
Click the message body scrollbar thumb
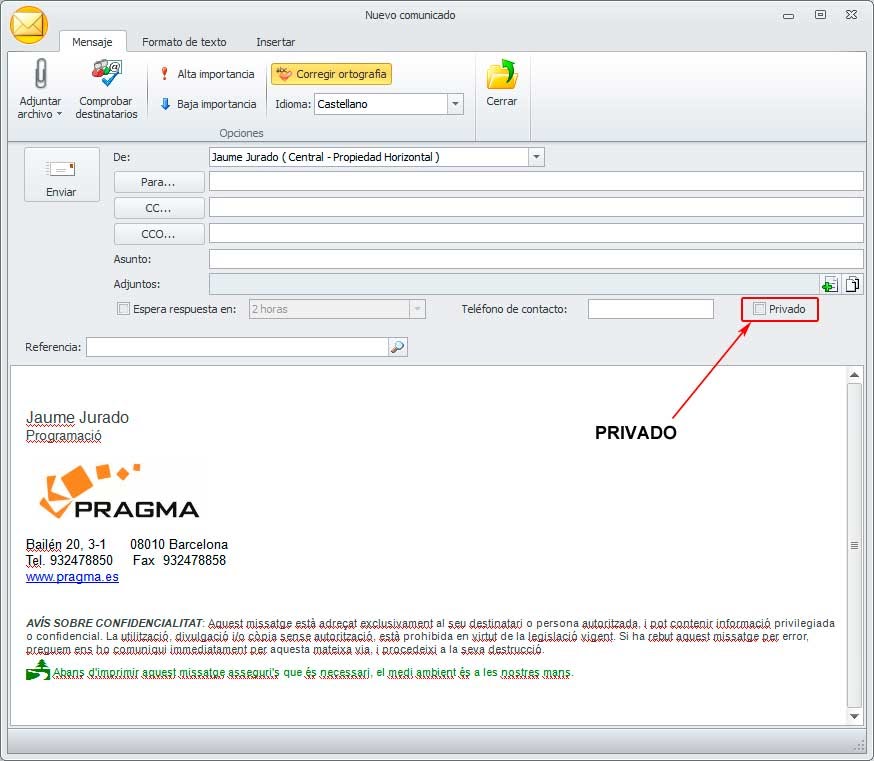pyautogui.click(x=854, y=545)
